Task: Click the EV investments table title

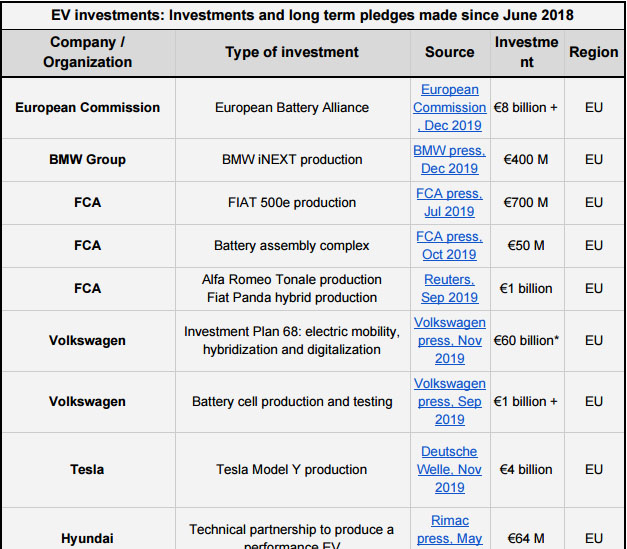Action: (313, 15)
